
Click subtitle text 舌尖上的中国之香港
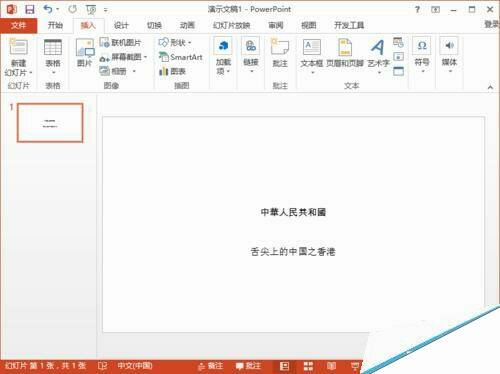pos(293,251)
